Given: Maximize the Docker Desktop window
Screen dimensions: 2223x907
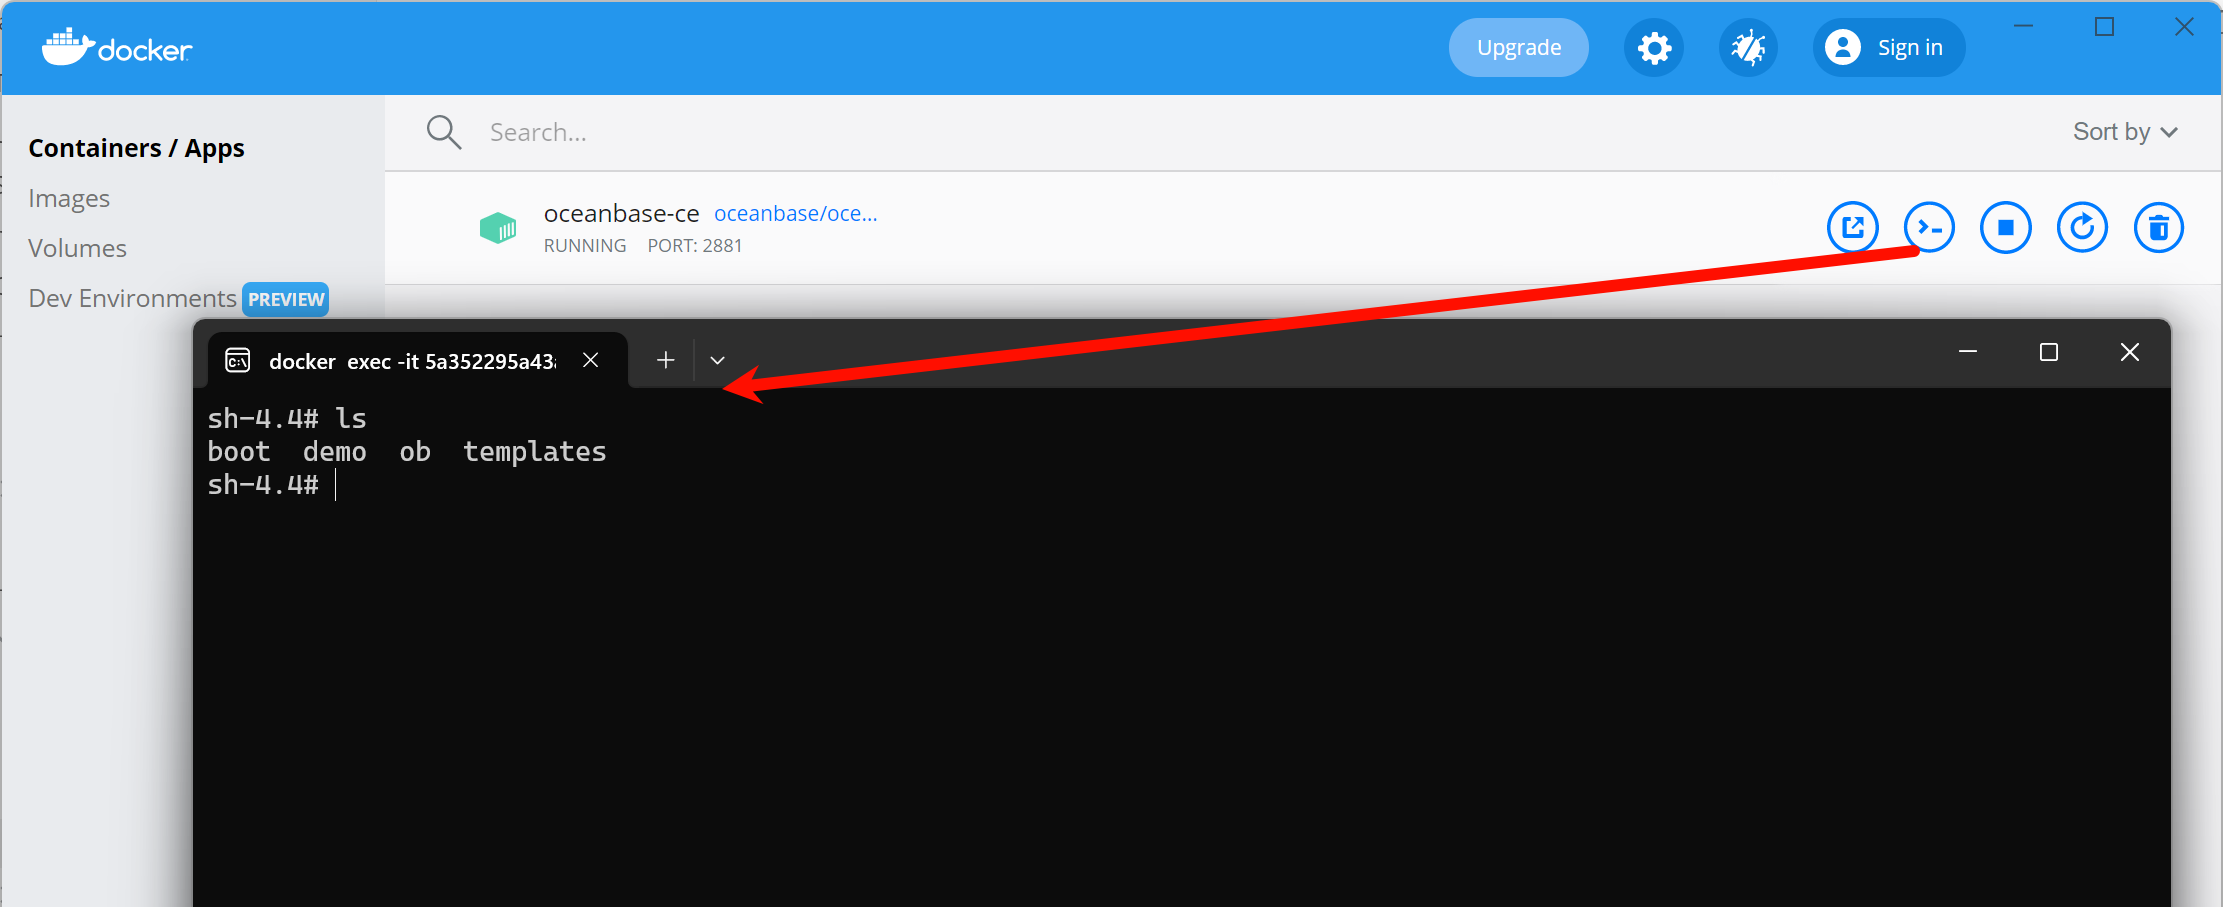Looking at the screenshot, I should (x=2105, y=27).
